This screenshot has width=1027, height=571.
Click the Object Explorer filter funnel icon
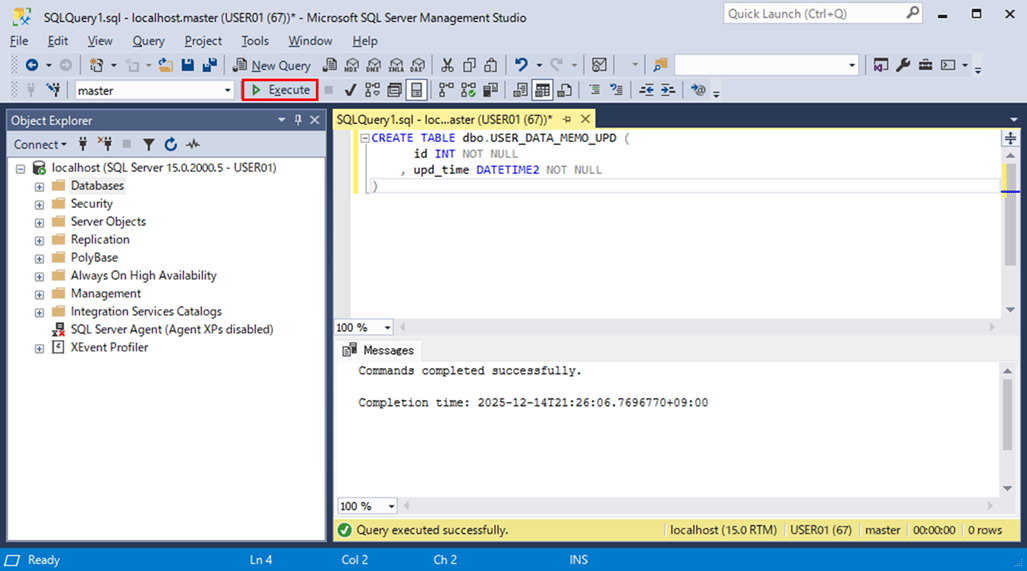click(148, 144)
